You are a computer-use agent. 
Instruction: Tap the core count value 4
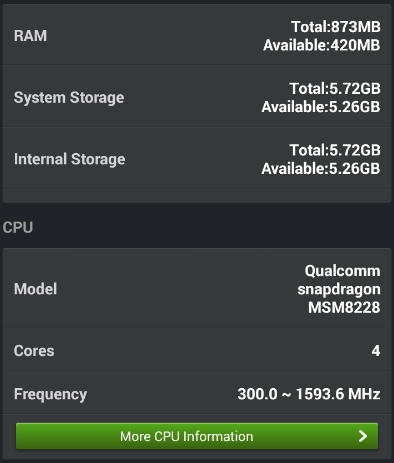point(376,351)
